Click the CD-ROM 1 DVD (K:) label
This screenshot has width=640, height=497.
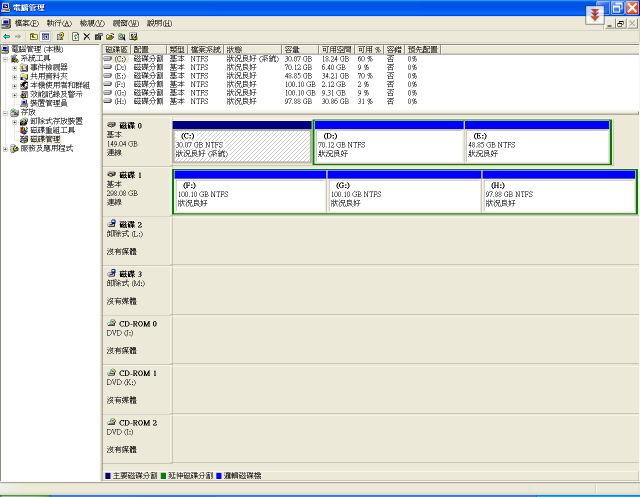click(x=121, y=382)
